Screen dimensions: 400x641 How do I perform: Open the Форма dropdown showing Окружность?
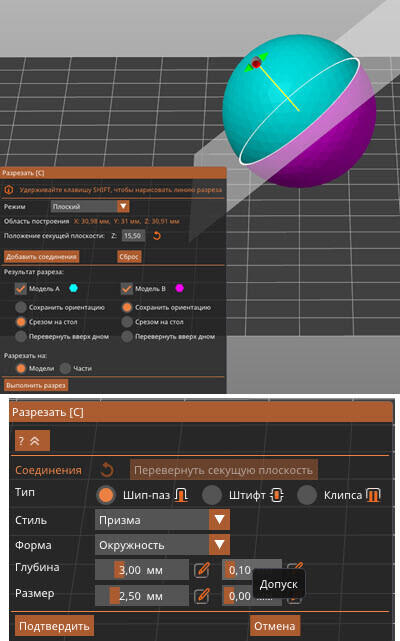pos(162,545)
